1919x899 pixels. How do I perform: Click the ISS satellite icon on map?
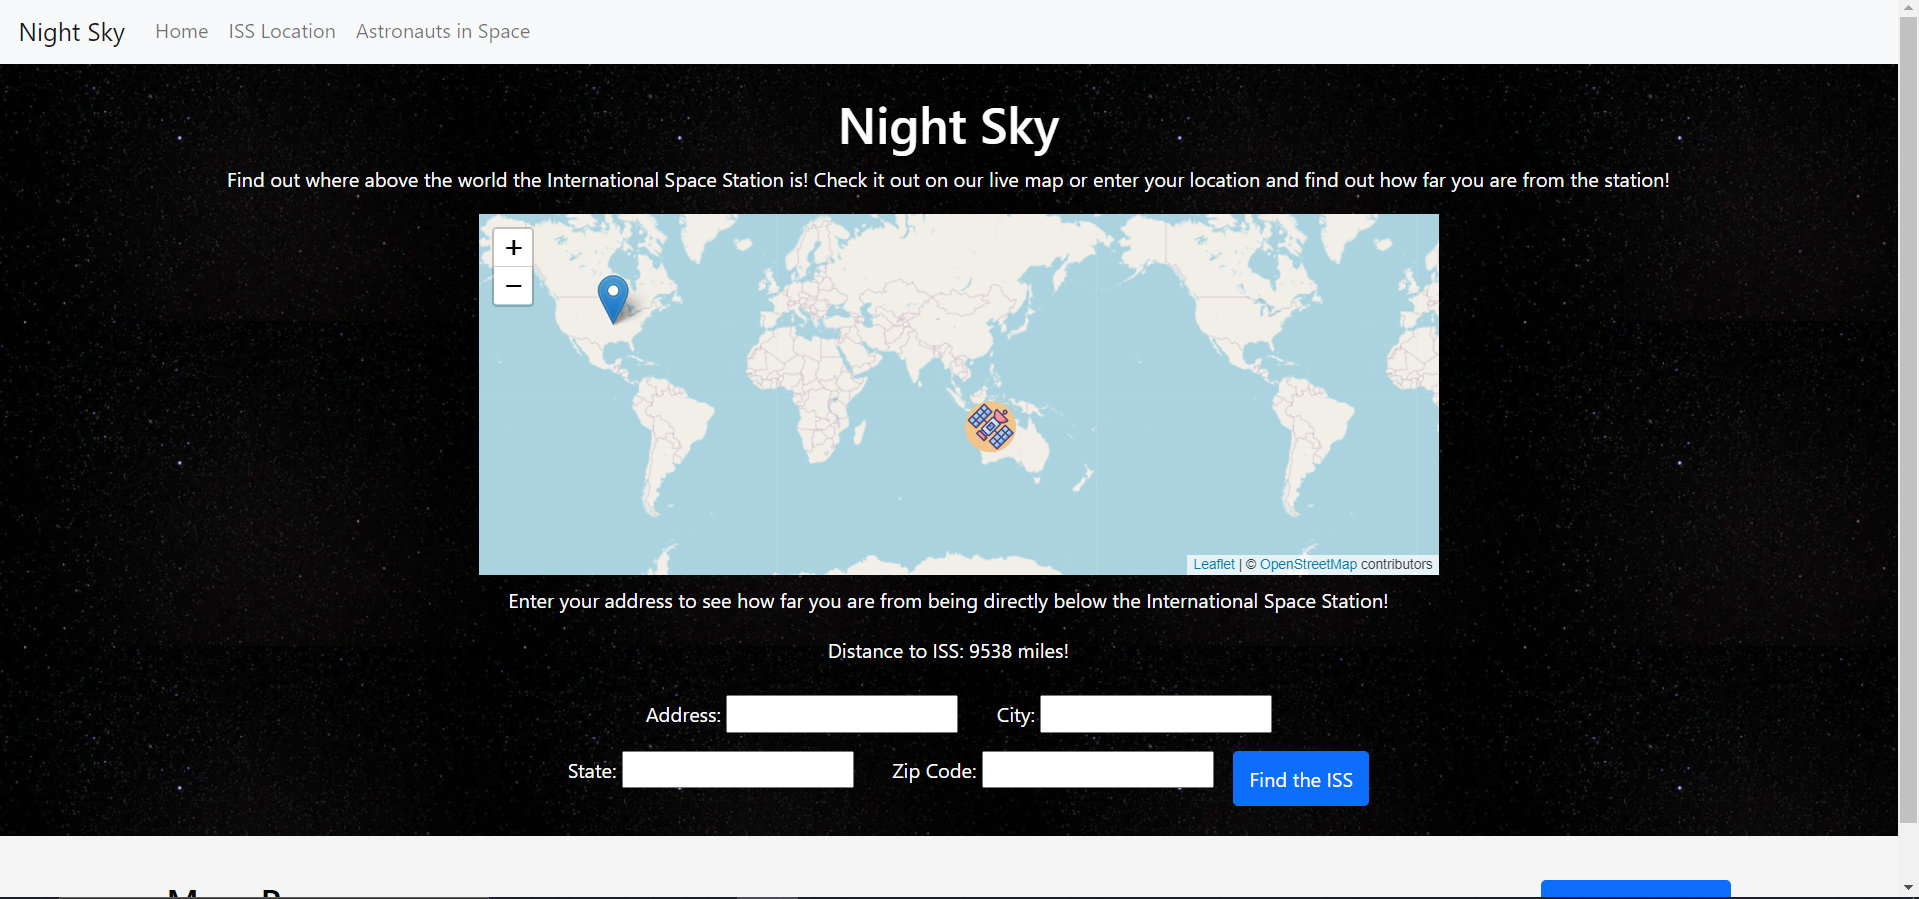point(991,427)
